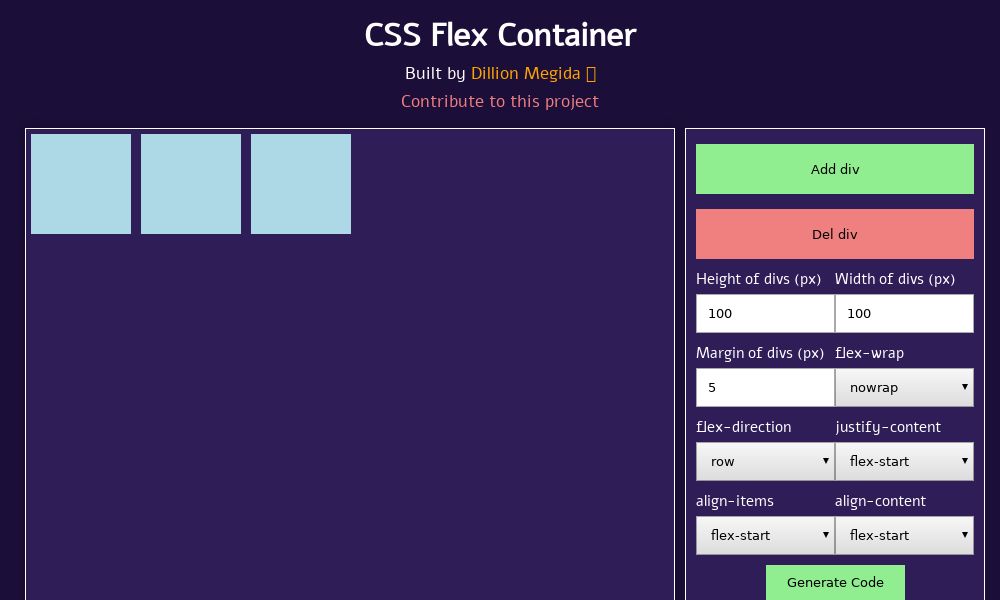Follow the Dillion Megida link
The width and height of the screenshot is (1000, 600).
(525, 73)
